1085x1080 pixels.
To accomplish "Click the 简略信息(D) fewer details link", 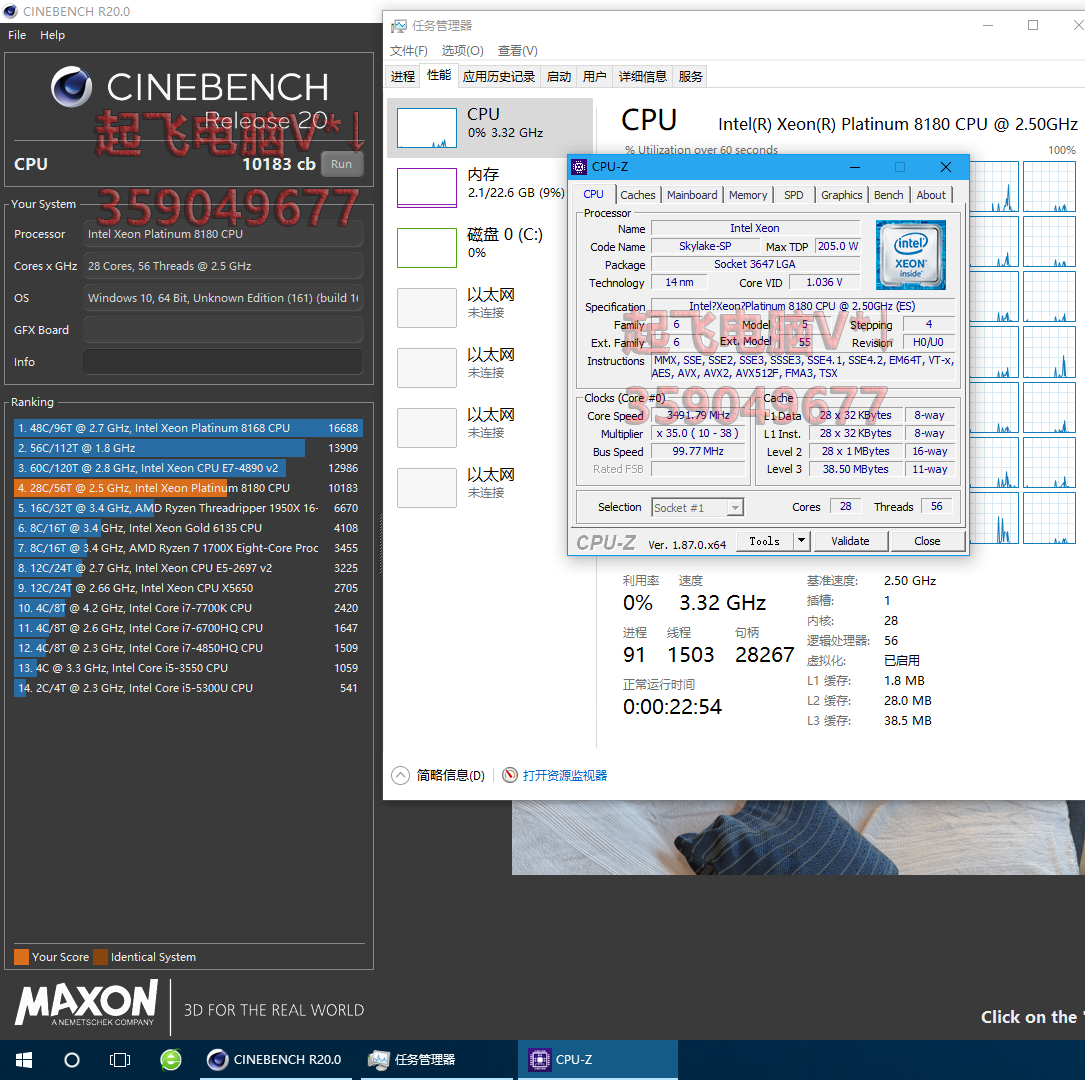I will coord(450,775).
